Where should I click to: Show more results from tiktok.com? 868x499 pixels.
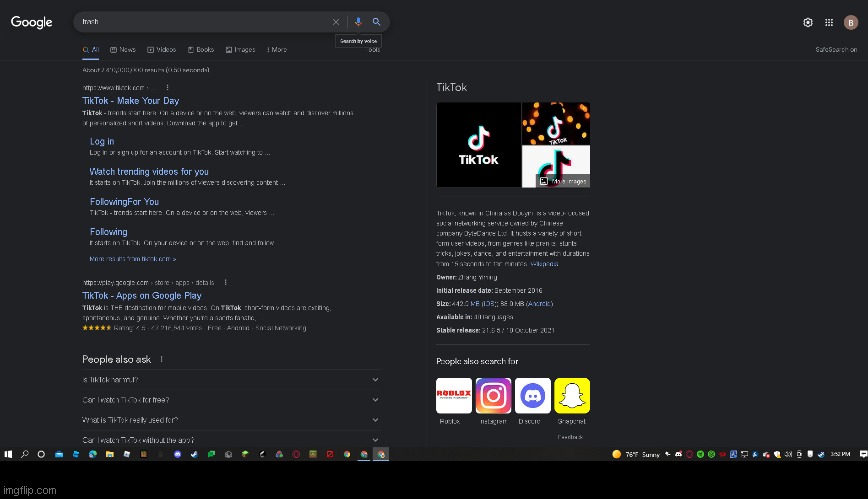[133, 259]
